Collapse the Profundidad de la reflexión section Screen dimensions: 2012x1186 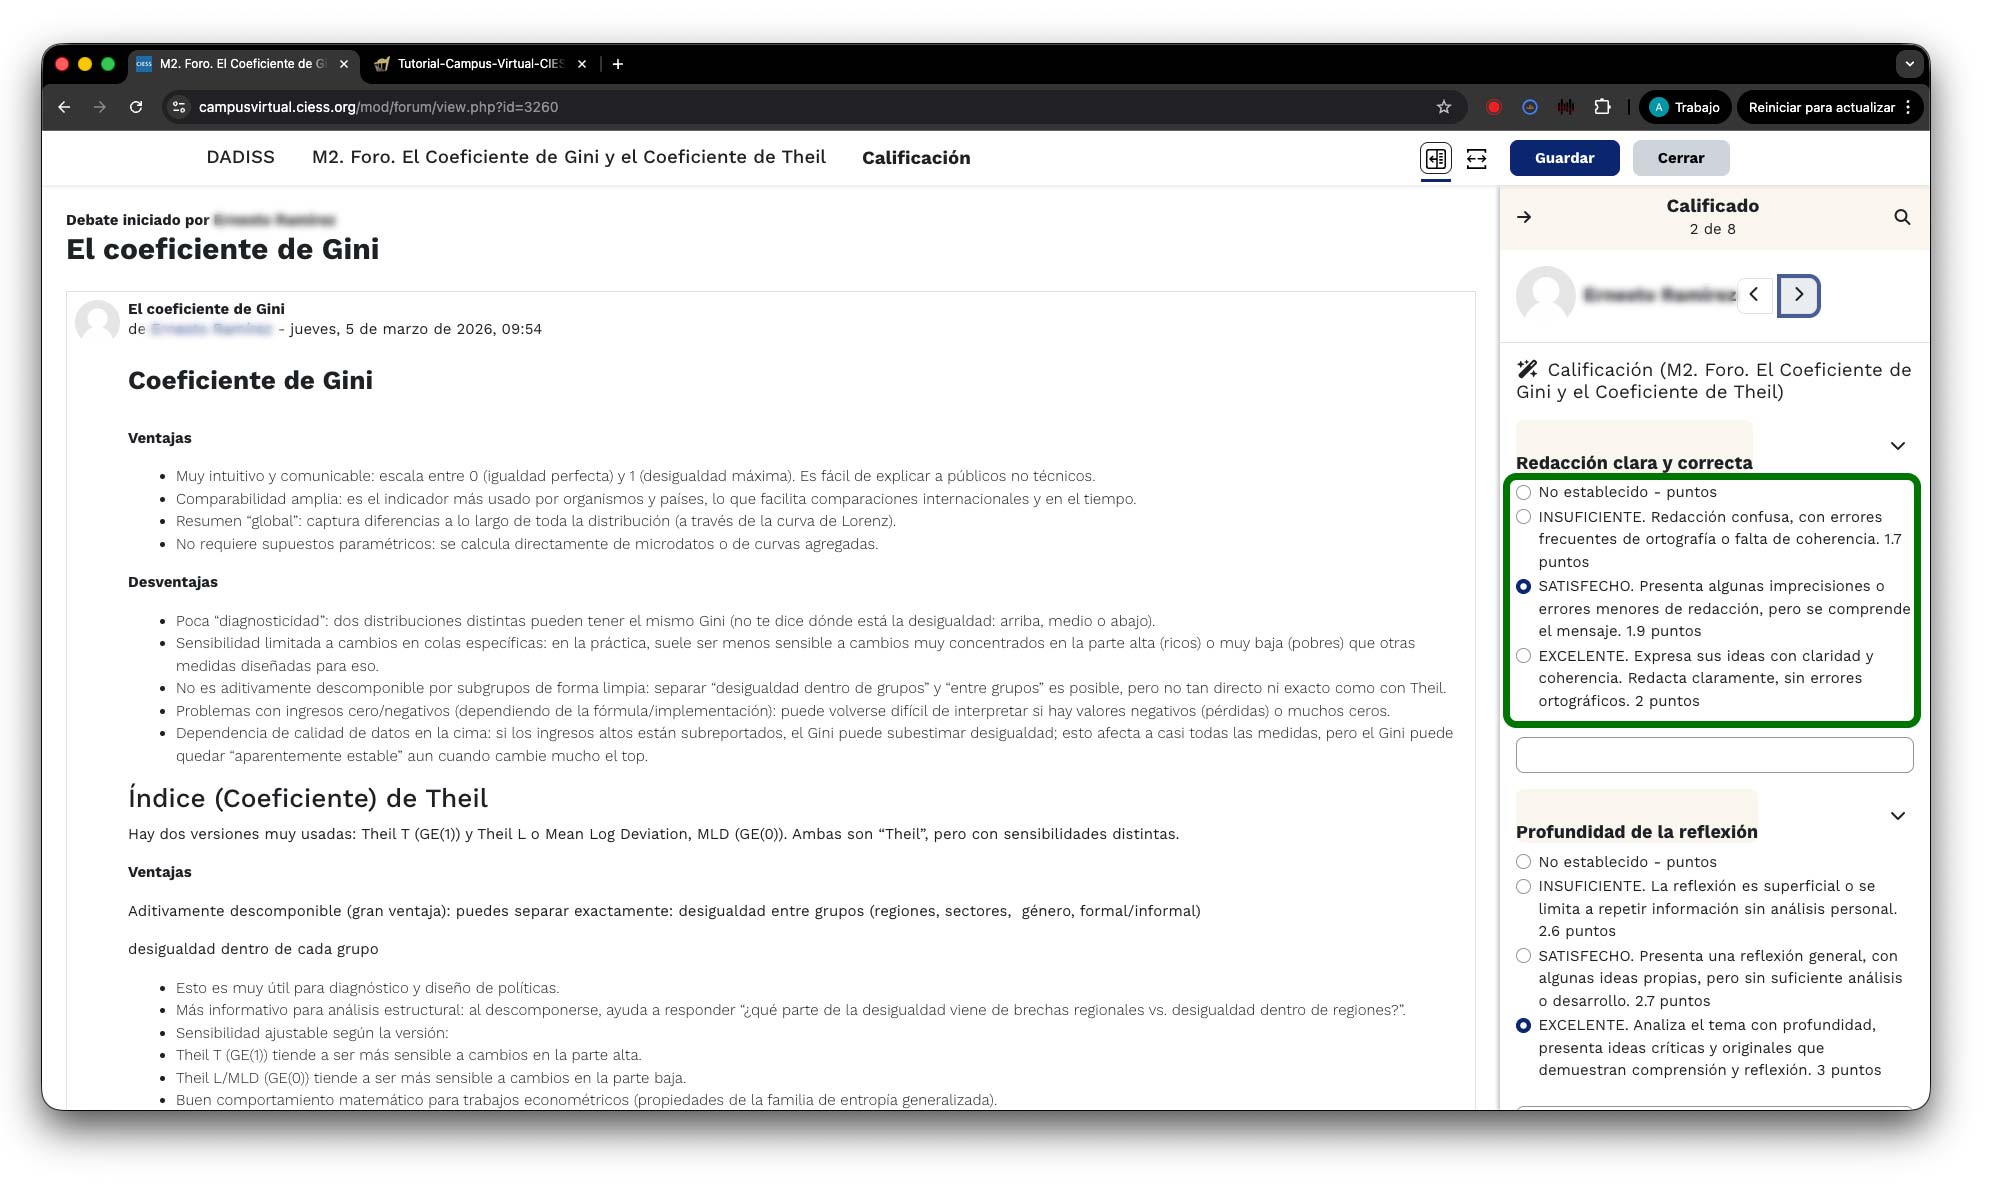pyautogui.click(x=1897, y=816)
